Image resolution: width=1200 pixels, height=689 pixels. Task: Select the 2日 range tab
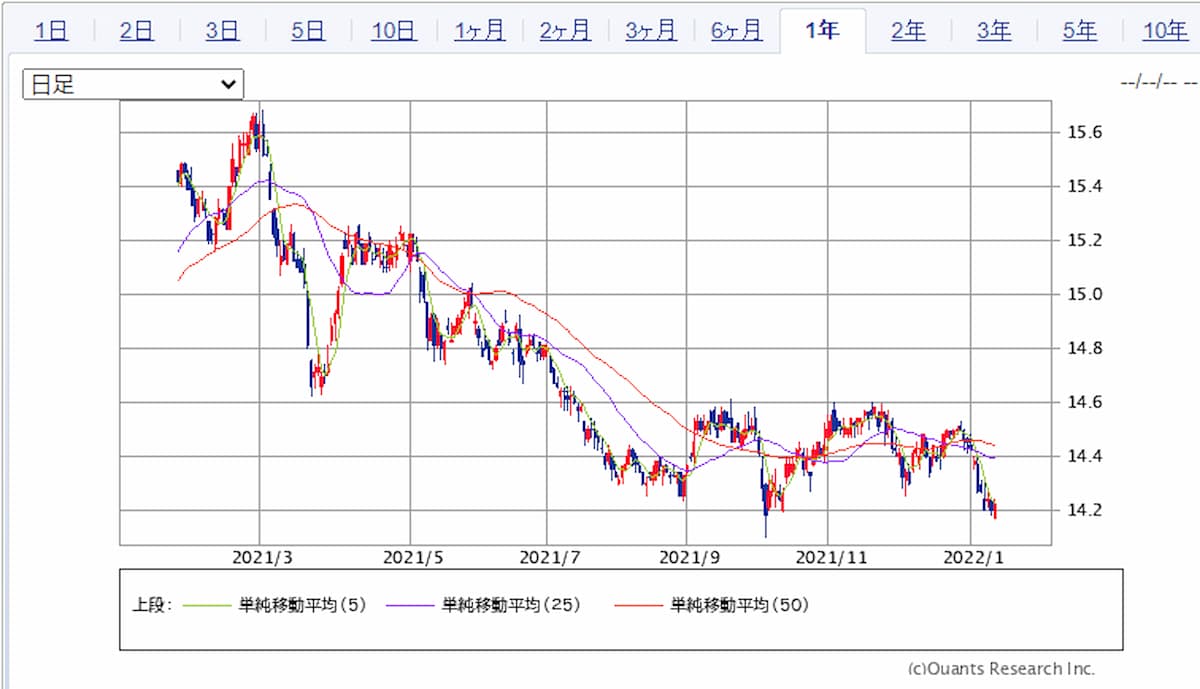[x=136, y=31]
